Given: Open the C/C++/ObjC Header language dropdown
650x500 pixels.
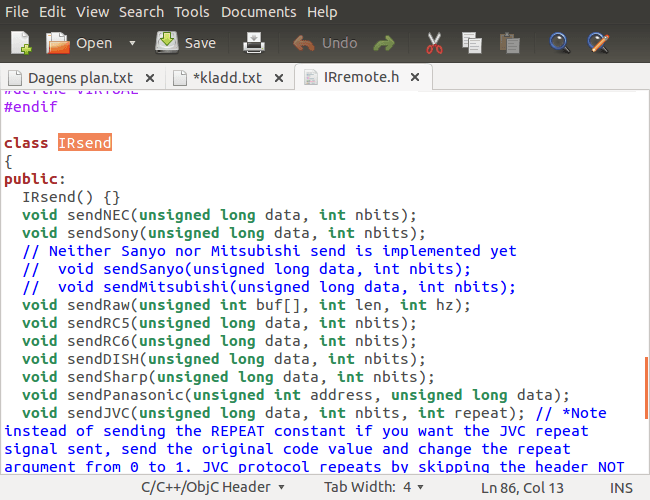Looking at the screenshot, I should click(x=213, y=487).
